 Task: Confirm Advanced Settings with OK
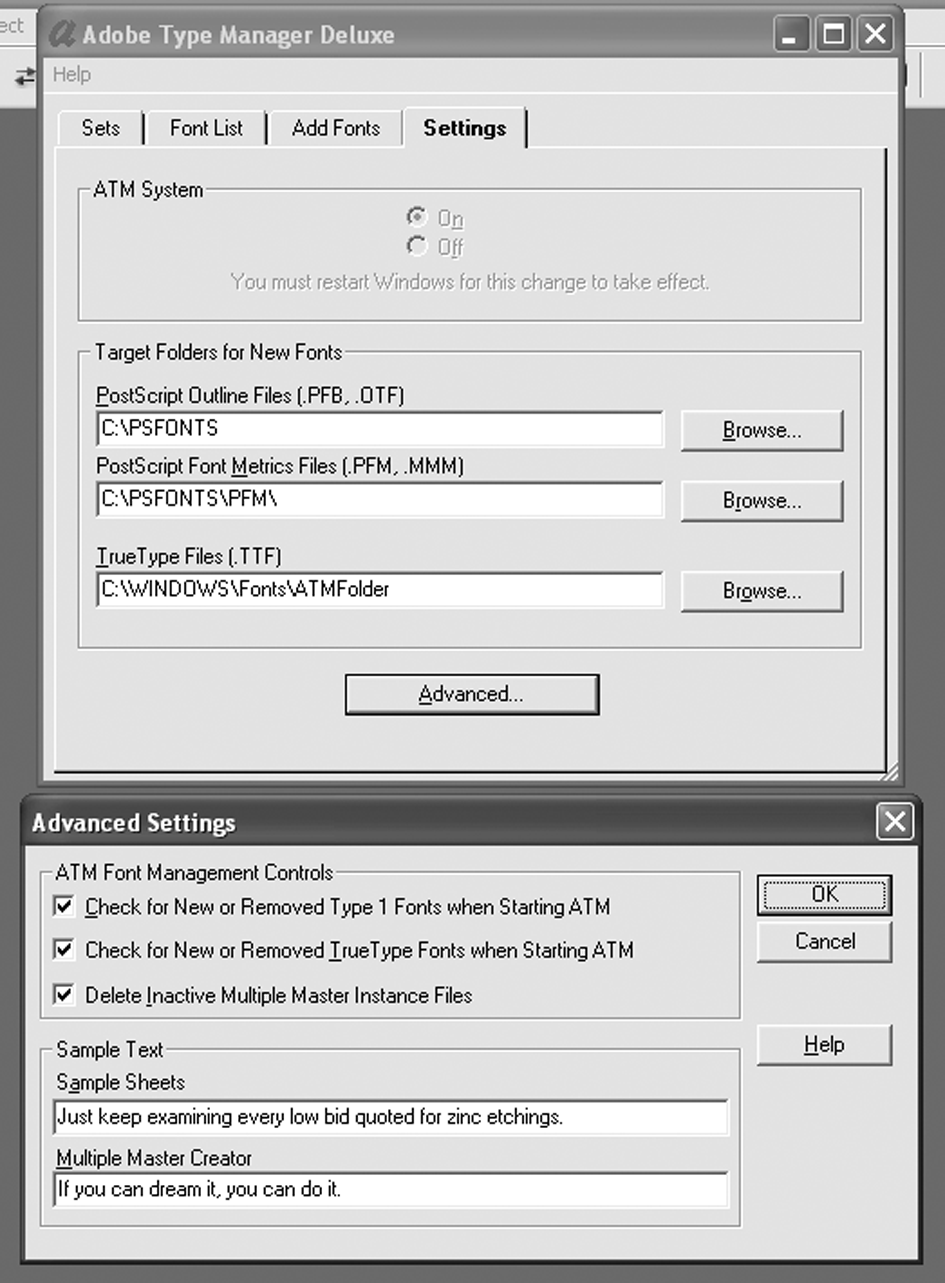pyautogui.click(x=824, y=894)
